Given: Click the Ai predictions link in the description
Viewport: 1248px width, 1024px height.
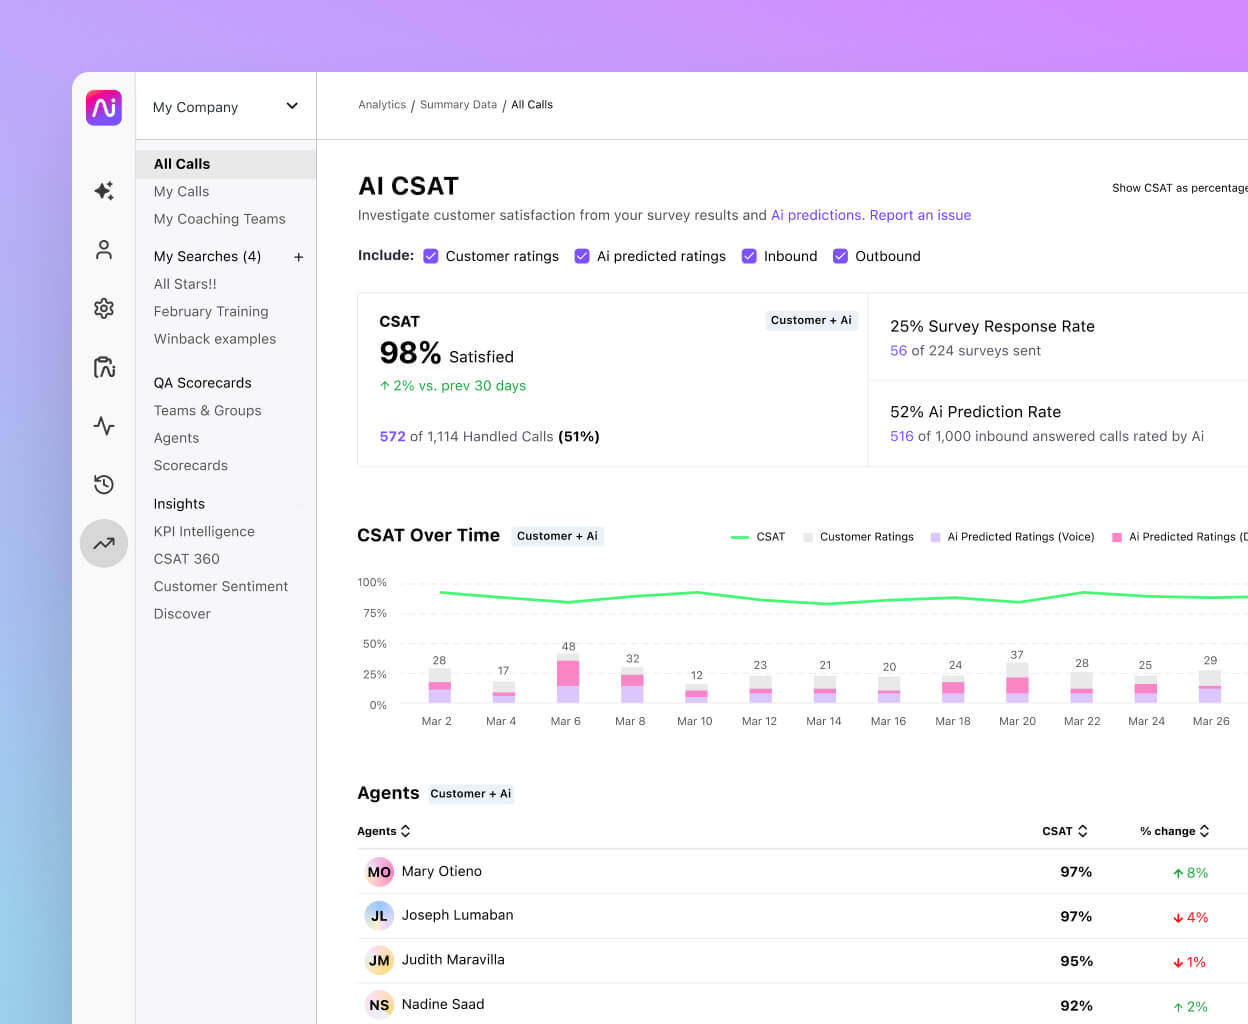Looking at the screenshot, I should coord(816,215).
